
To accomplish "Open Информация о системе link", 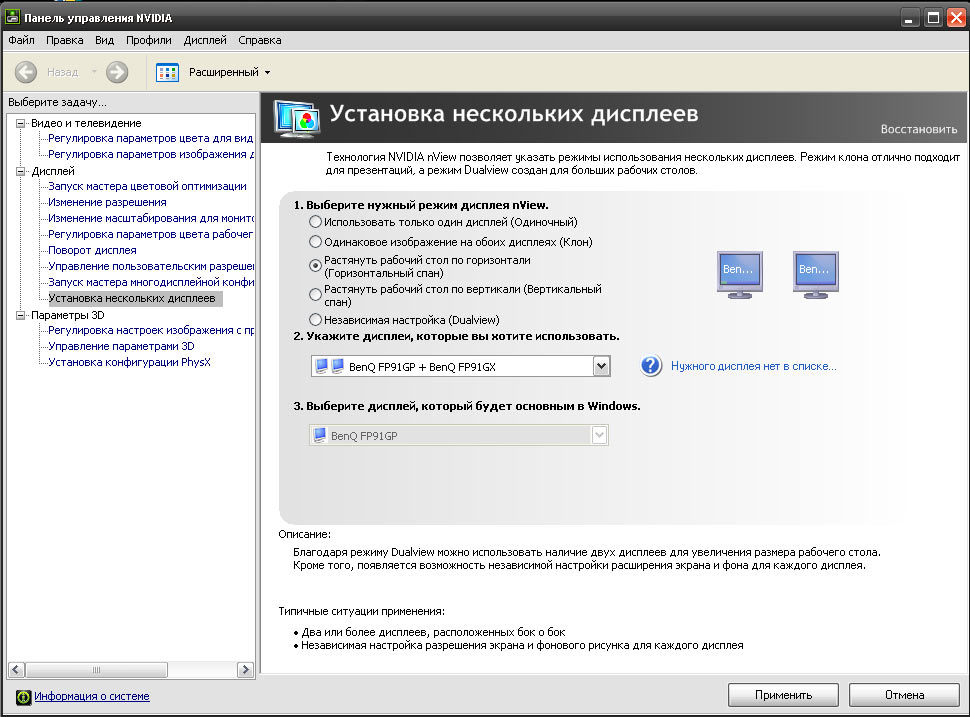I will (92, 696).
